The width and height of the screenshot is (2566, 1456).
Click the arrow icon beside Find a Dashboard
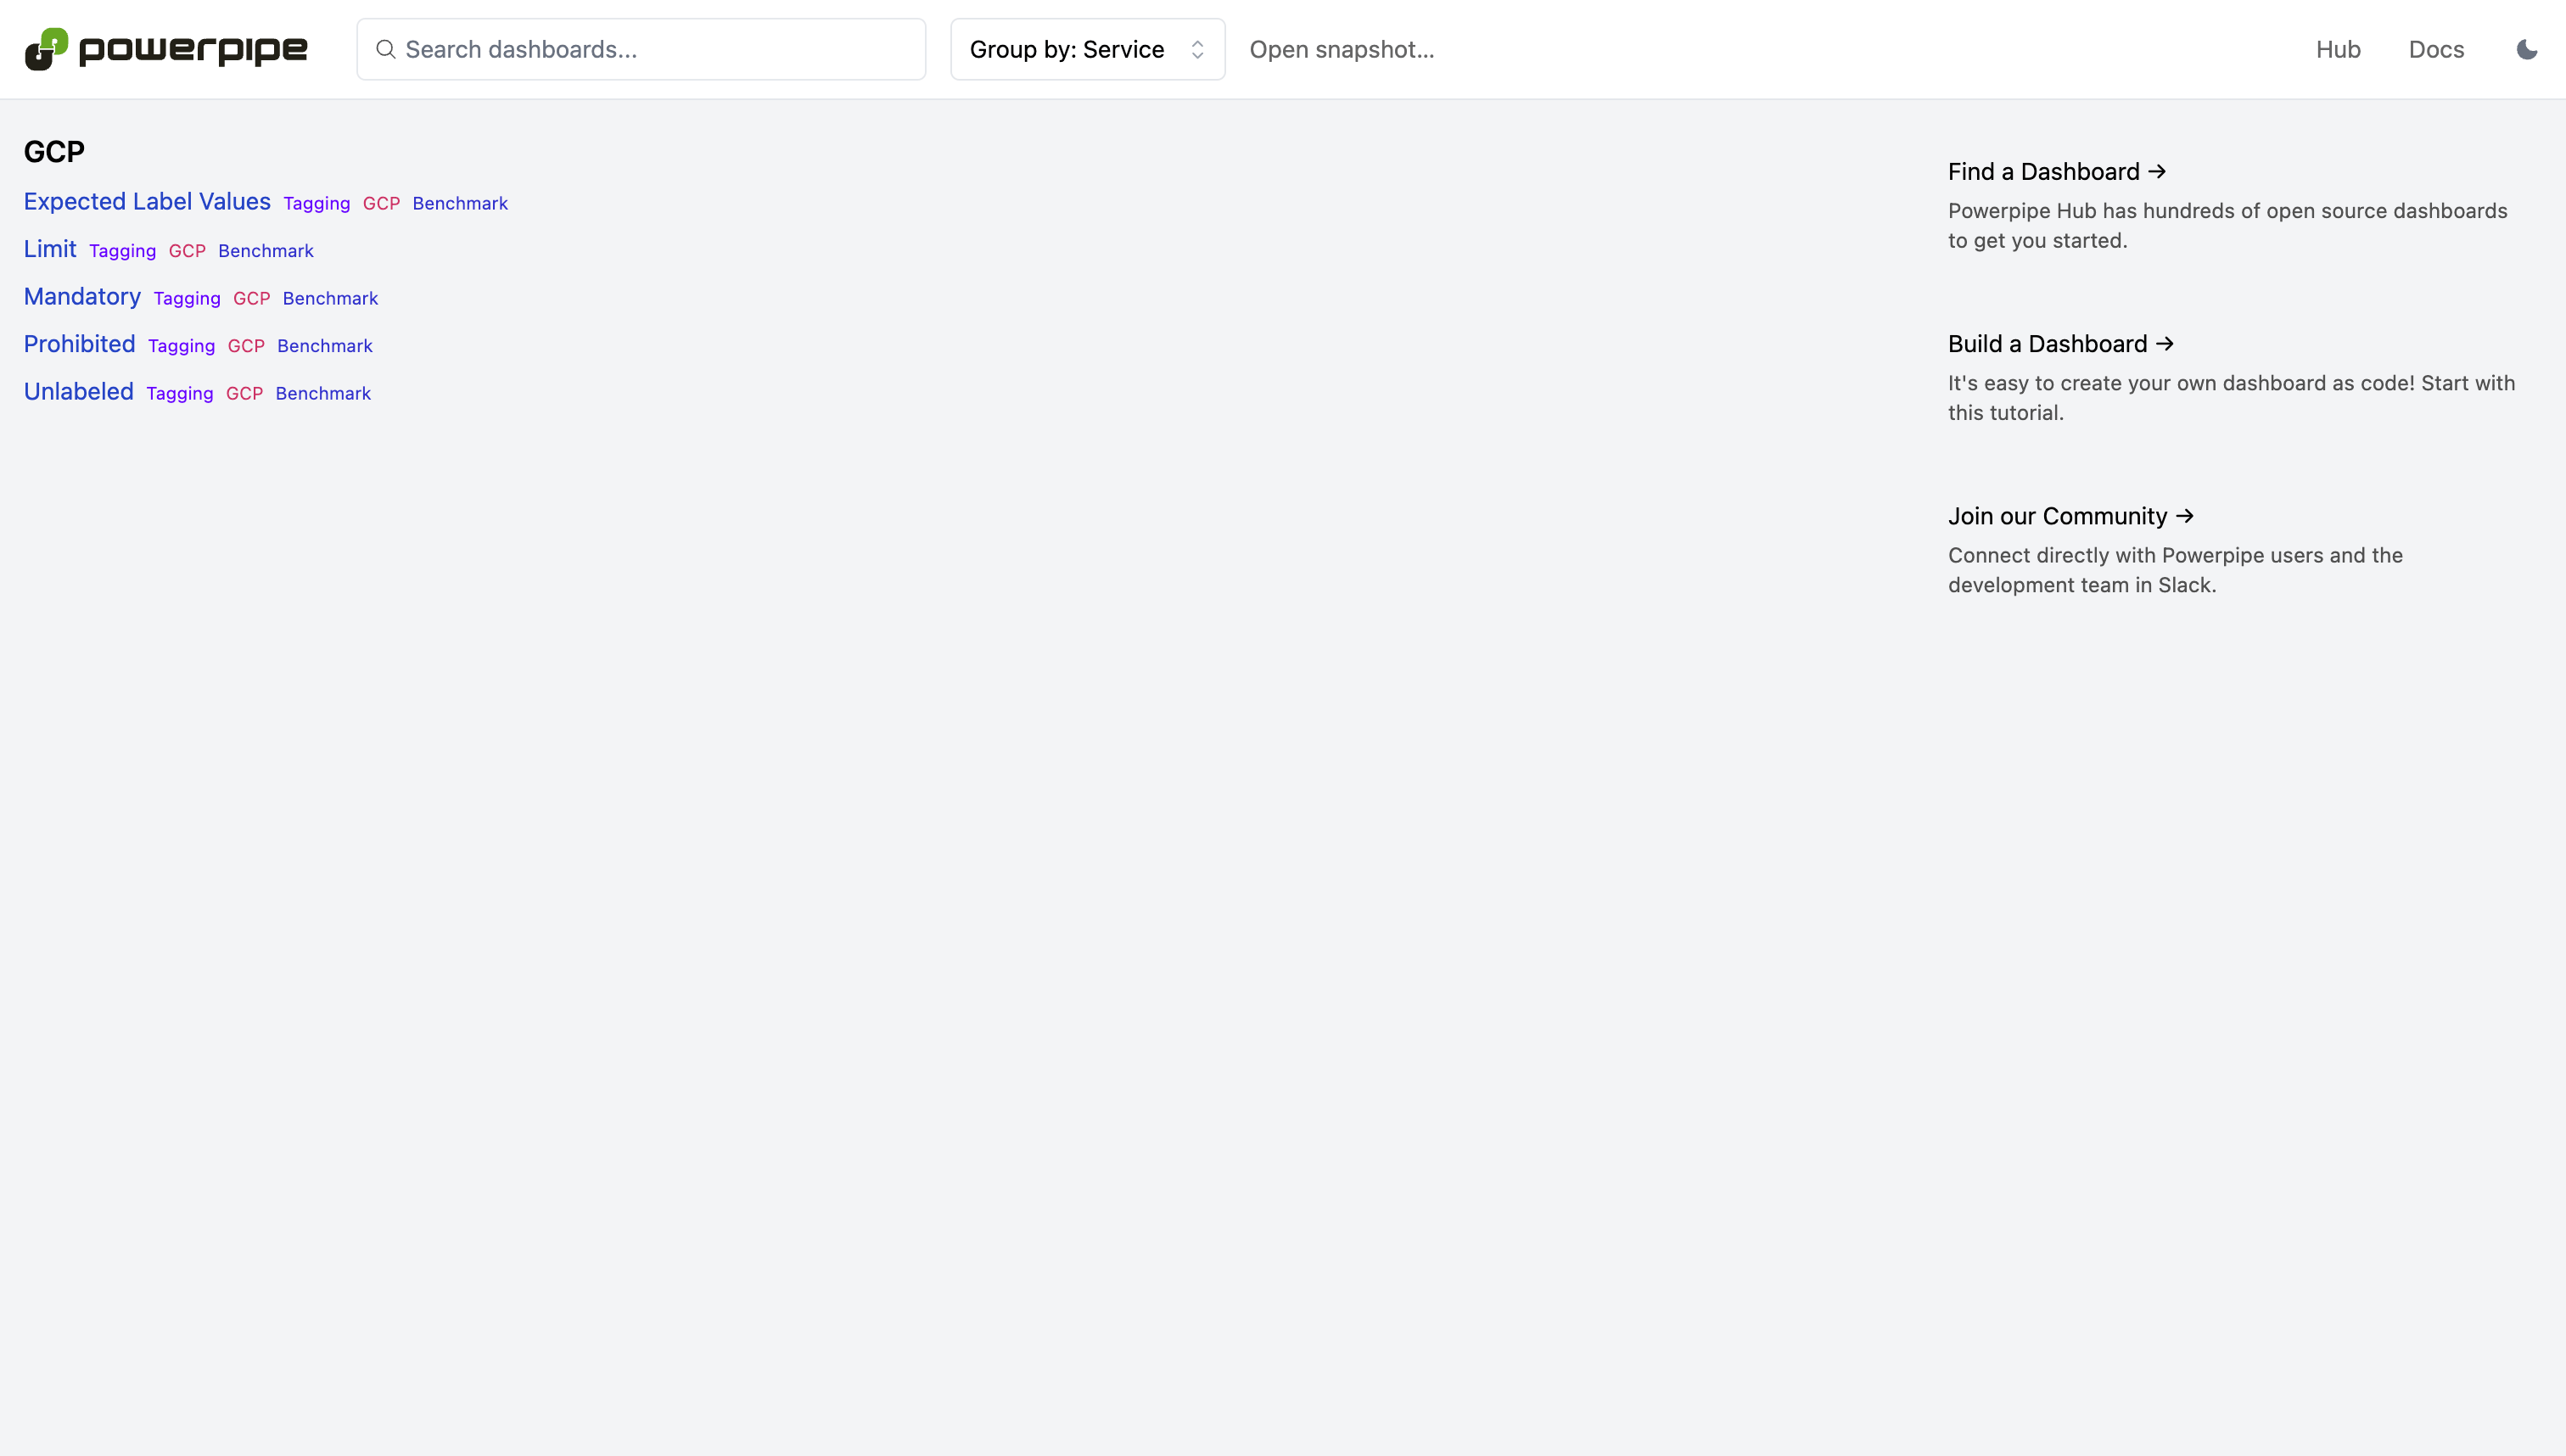[2157, 171]
